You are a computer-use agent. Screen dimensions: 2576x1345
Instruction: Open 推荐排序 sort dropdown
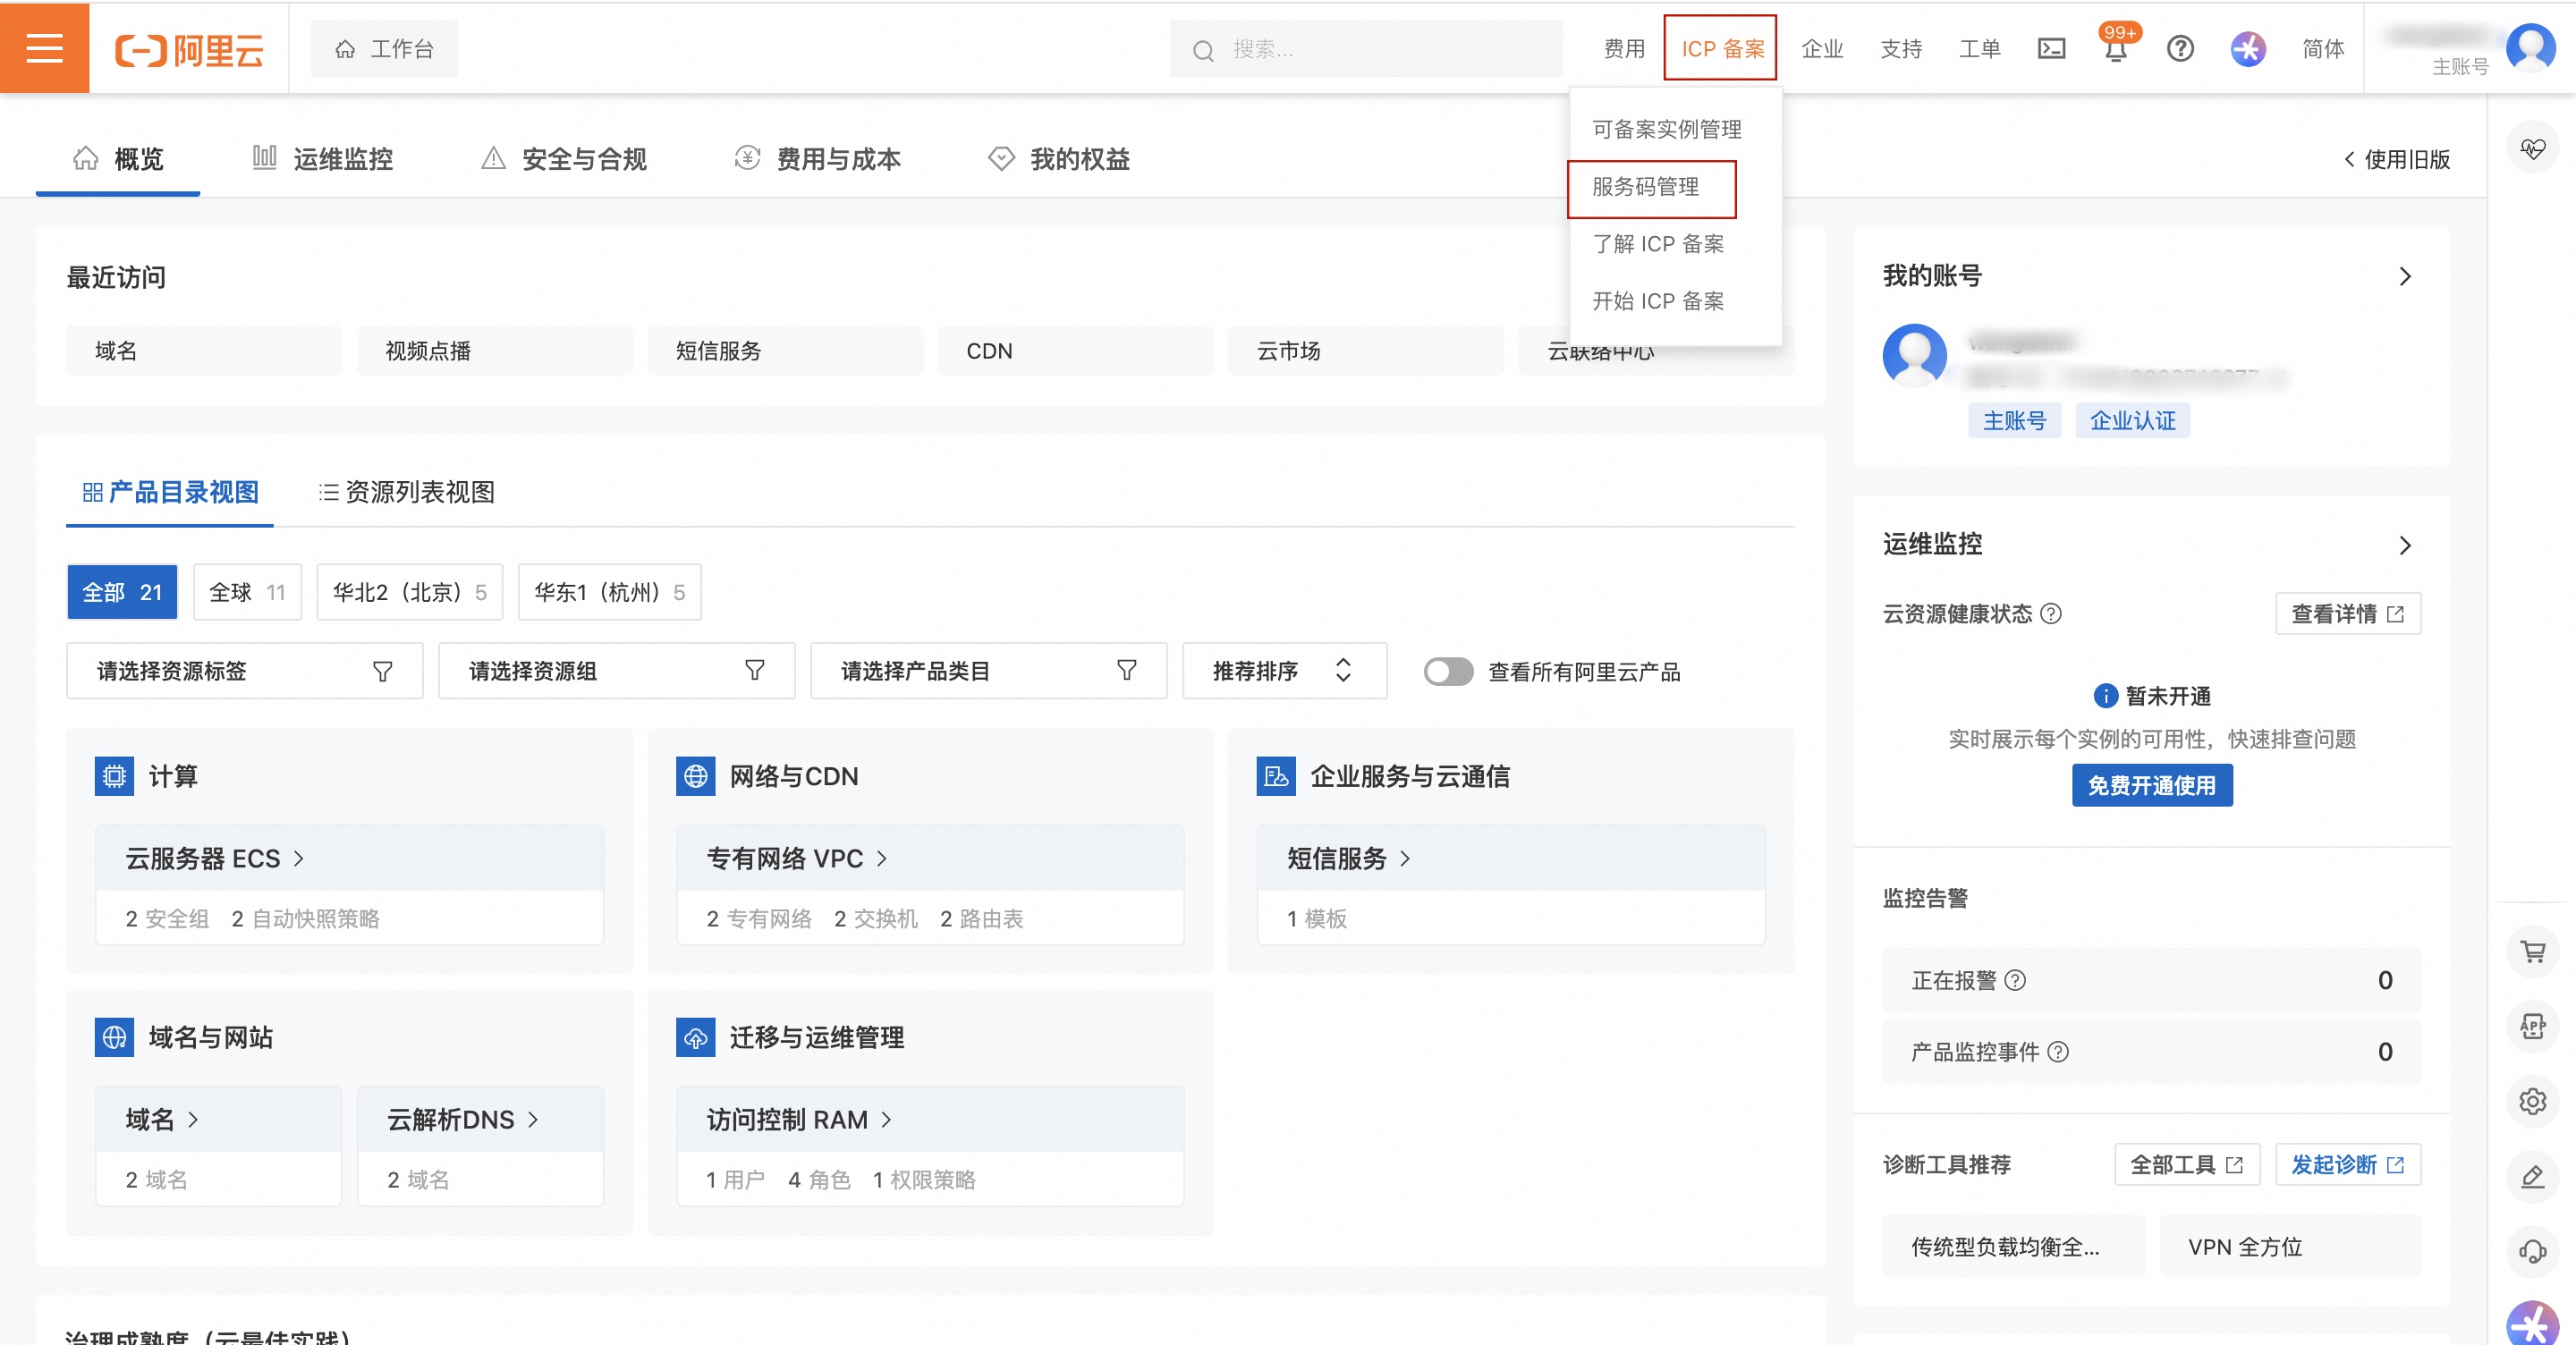(x=1284, y=671)
